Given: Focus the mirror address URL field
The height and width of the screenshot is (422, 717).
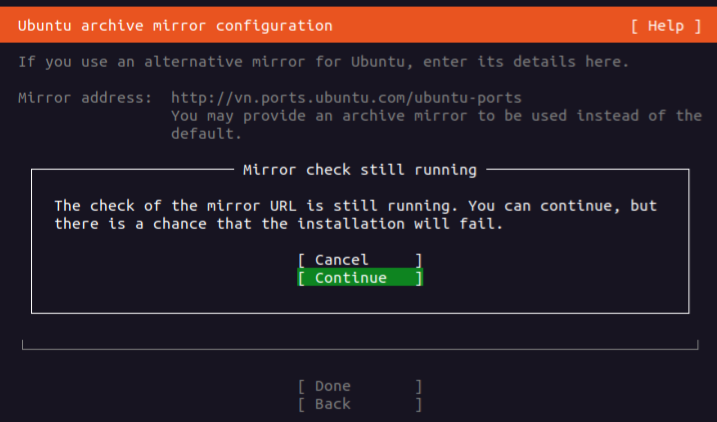Looking at the screenshot, I should 346,98.
